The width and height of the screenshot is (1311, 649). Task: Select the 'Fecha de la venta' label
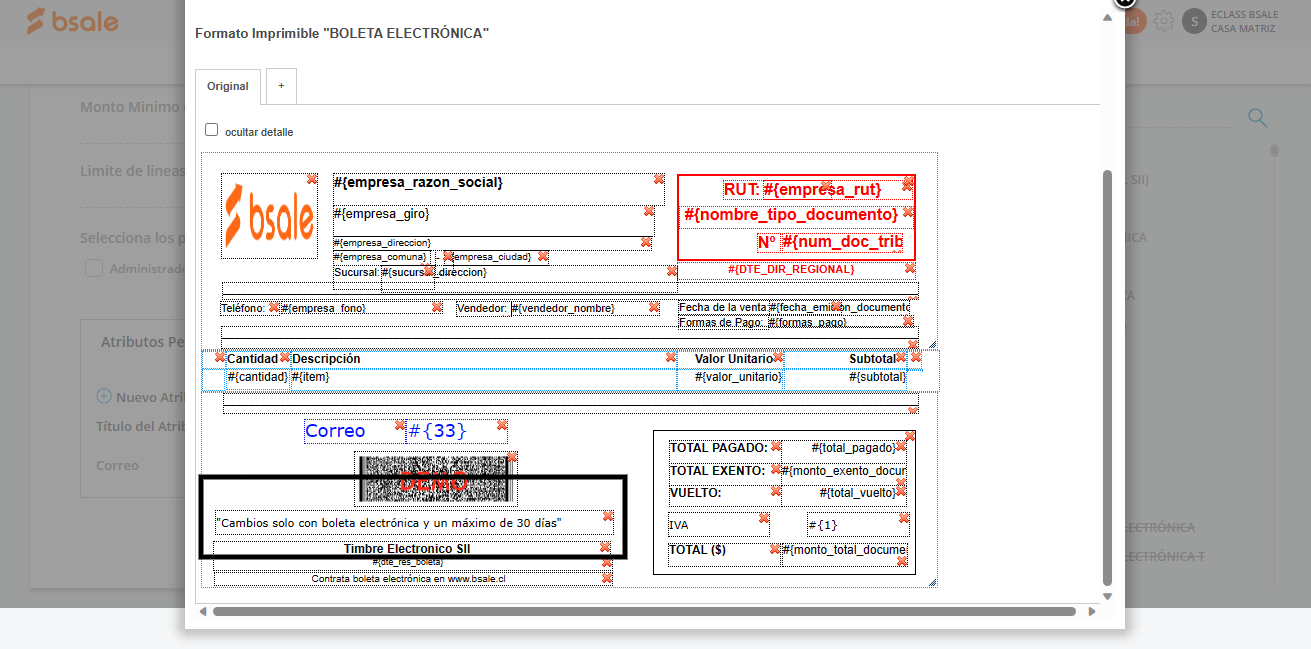pos(723,307)
